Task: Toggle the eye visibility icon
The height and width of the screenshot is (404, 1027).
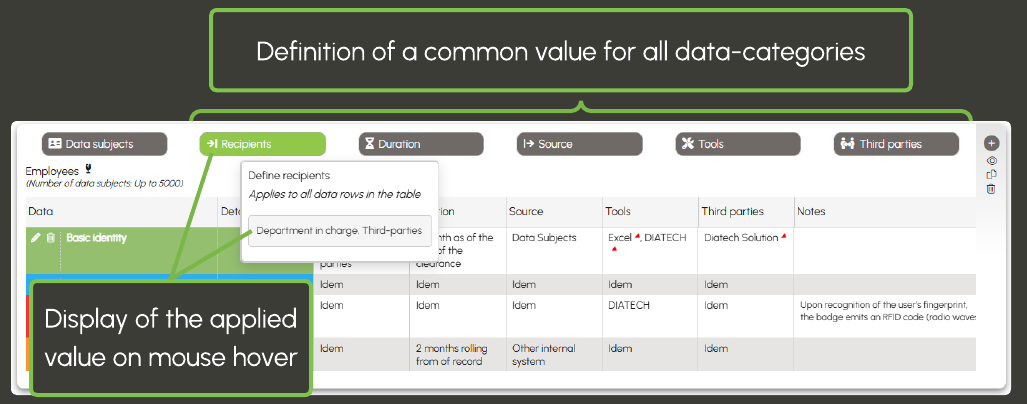Action: click(x=991, y=160)
